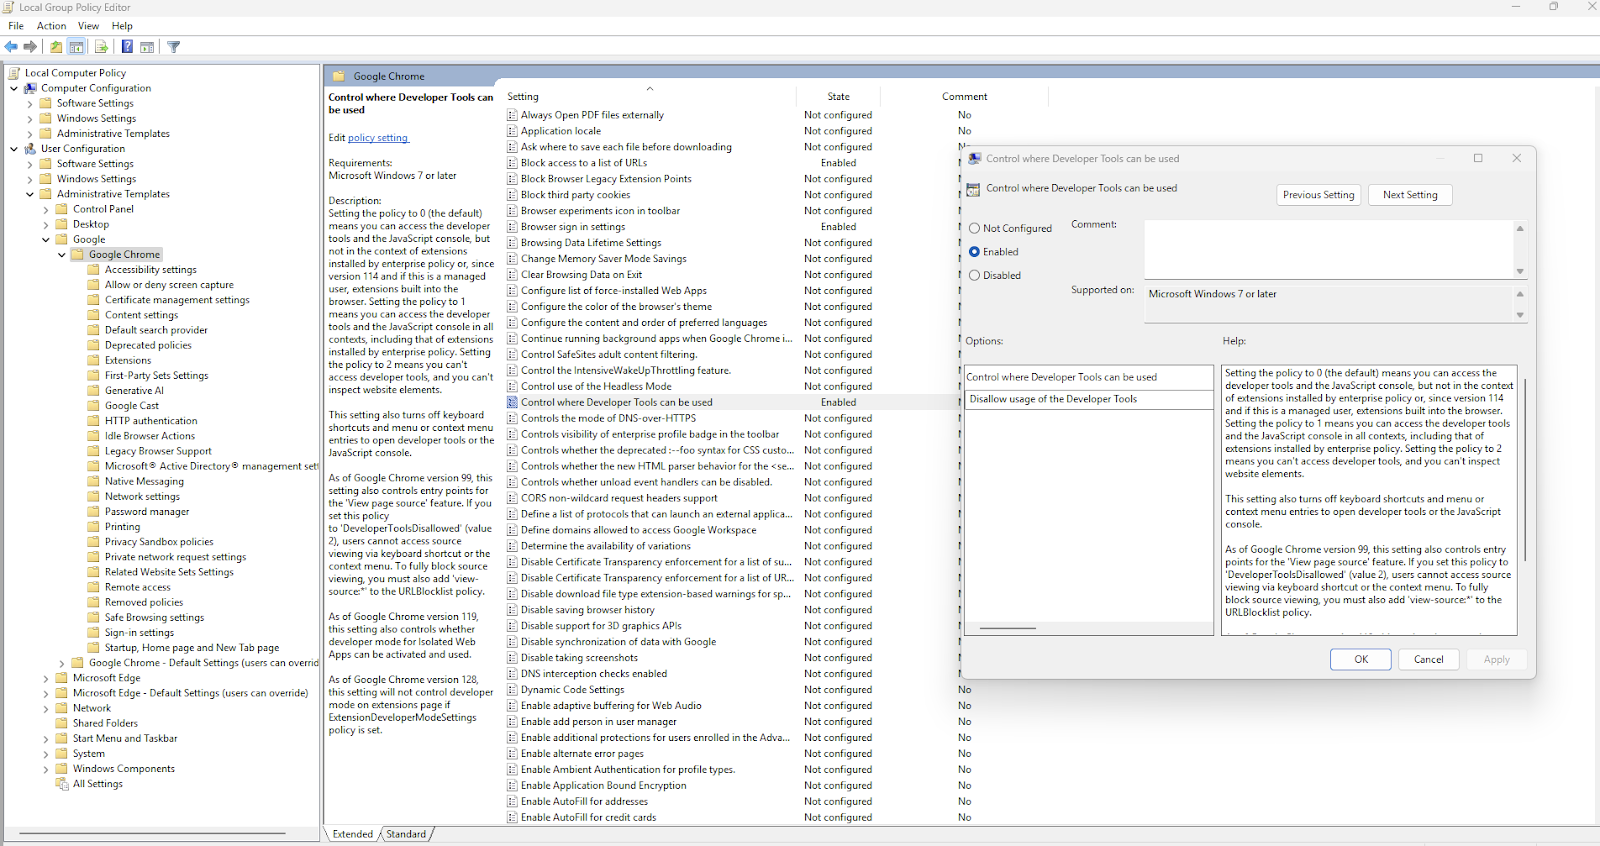1600x846 pixels.
Task: Select the Disabled radio button
Action: (975, 276)
